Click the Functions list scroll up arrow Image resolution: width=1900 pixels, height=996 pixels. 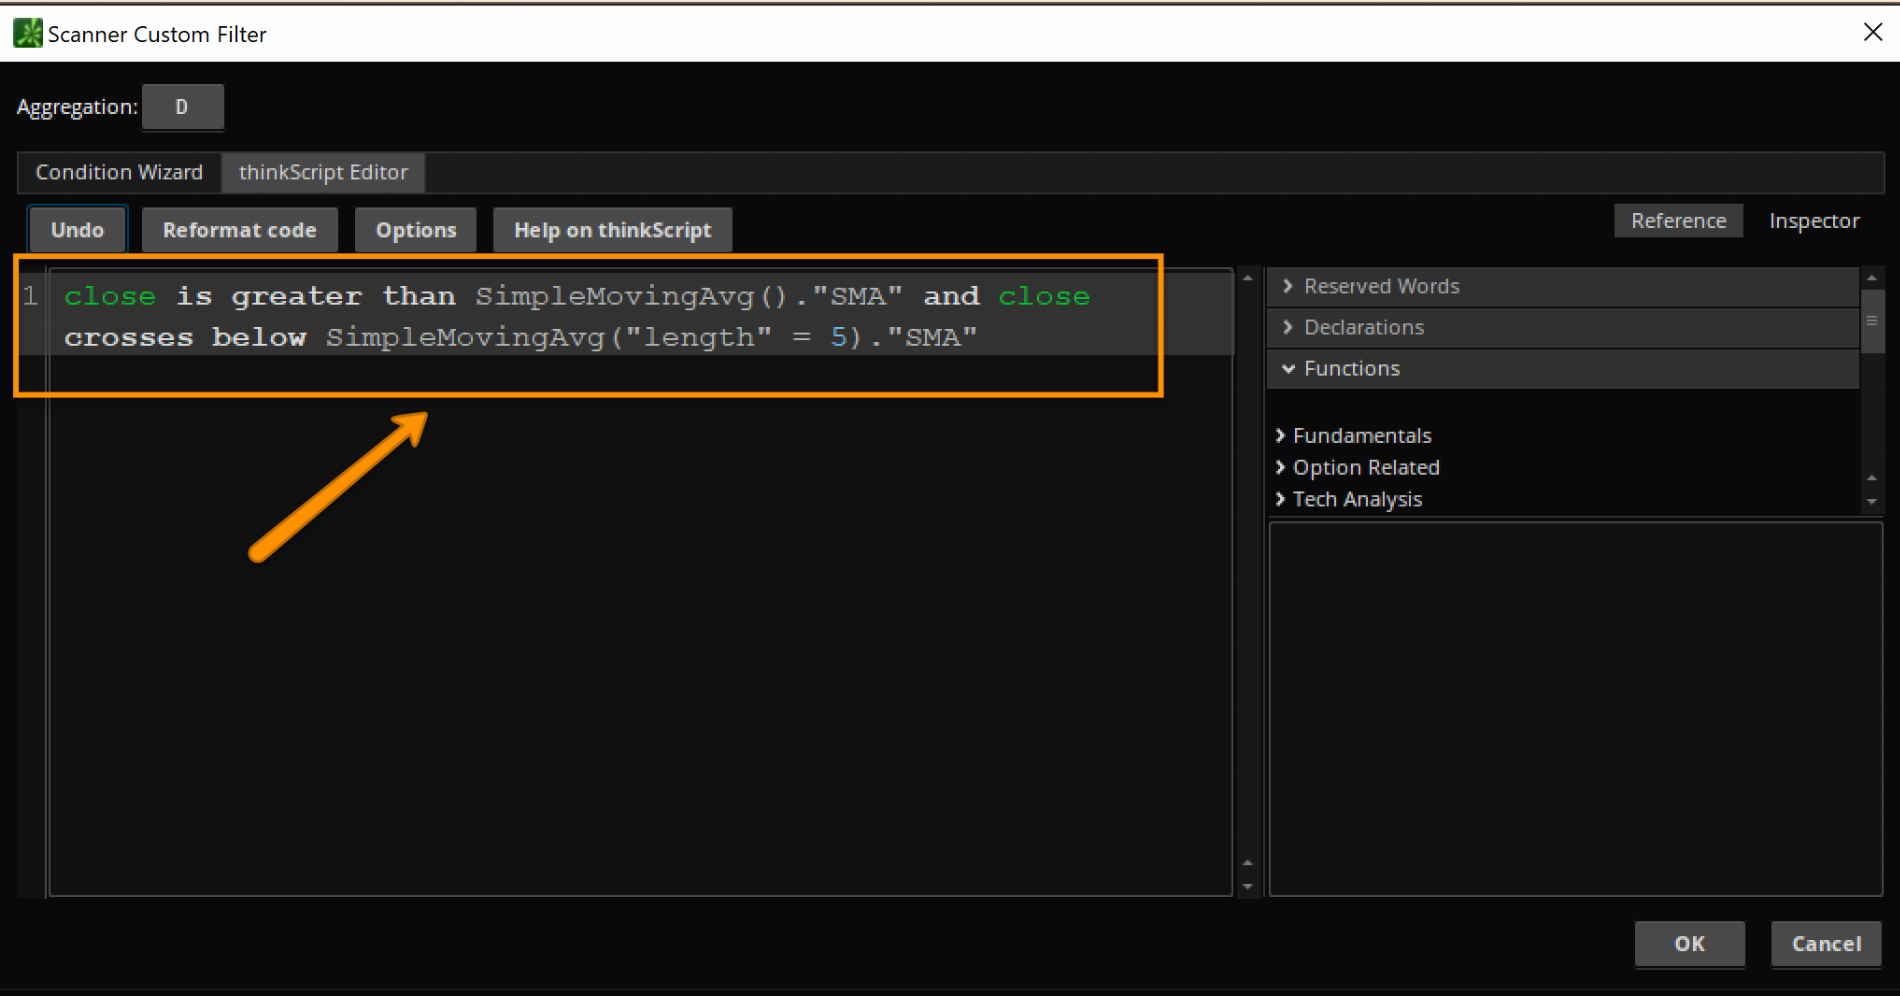click(1872, 478)
